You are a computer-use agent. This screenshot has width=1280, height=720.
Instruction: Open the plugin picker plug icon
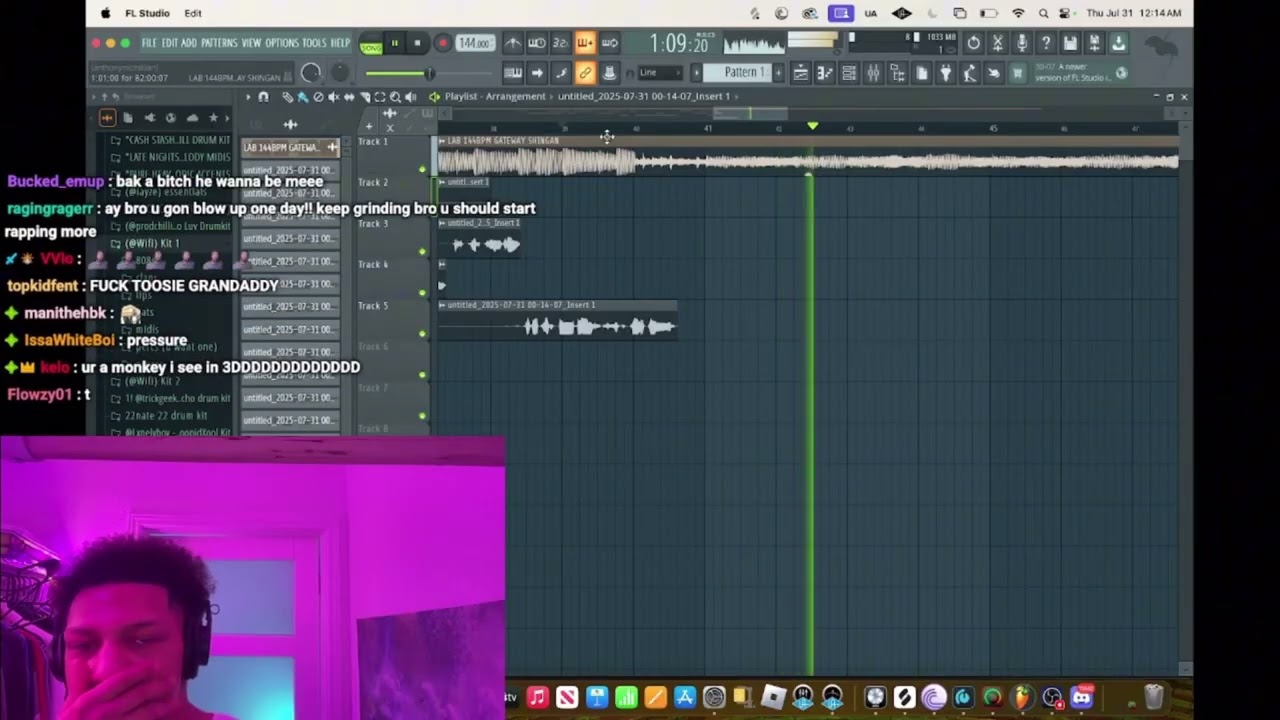pos(945,72)
